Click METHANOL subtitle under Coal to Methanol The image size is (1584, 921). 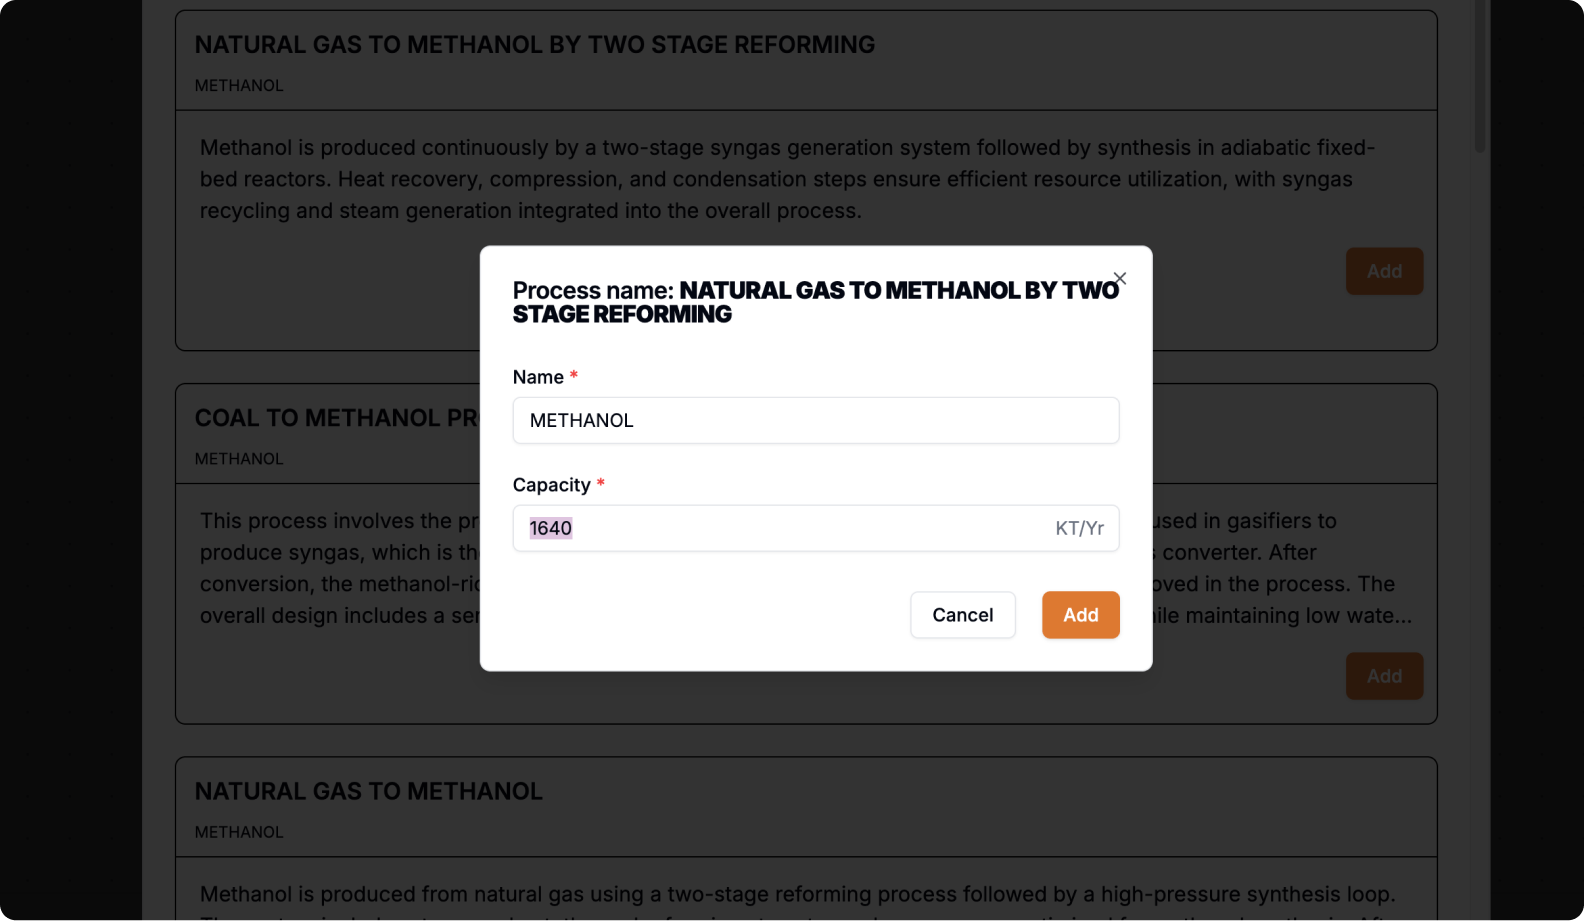tap(239, 459)
